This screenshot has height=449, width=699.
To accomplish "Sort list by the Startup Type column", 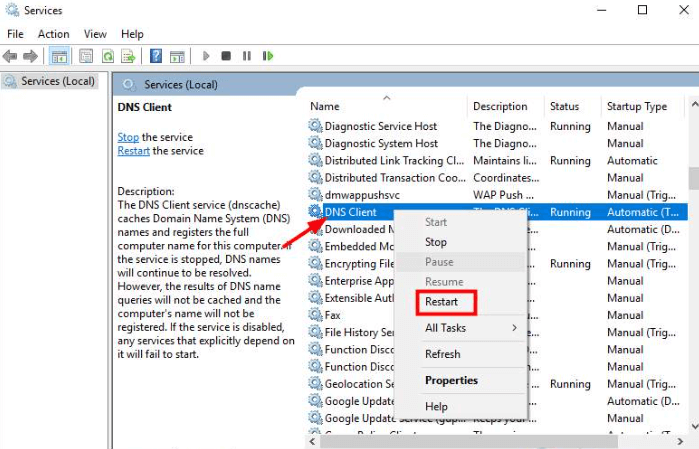I will click(x=636, y=106).
